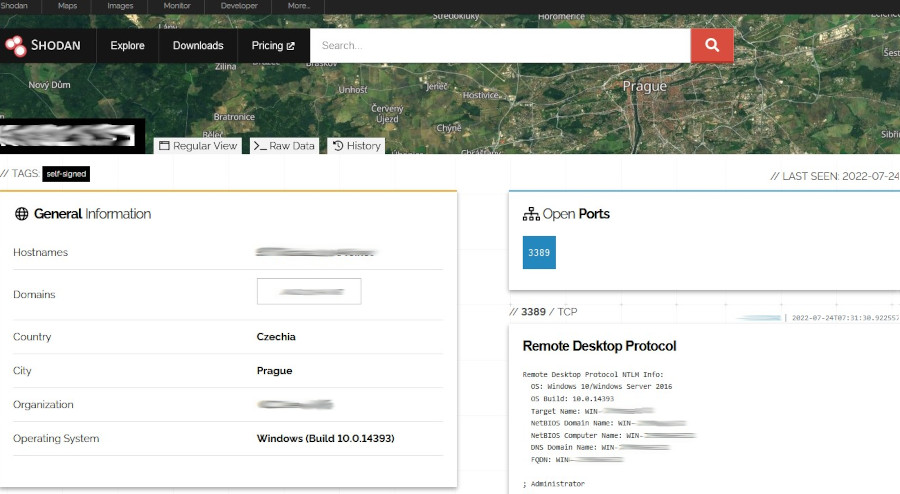Open the Shodan top bar link
The image size is (900, 494).
coord(14,6)
